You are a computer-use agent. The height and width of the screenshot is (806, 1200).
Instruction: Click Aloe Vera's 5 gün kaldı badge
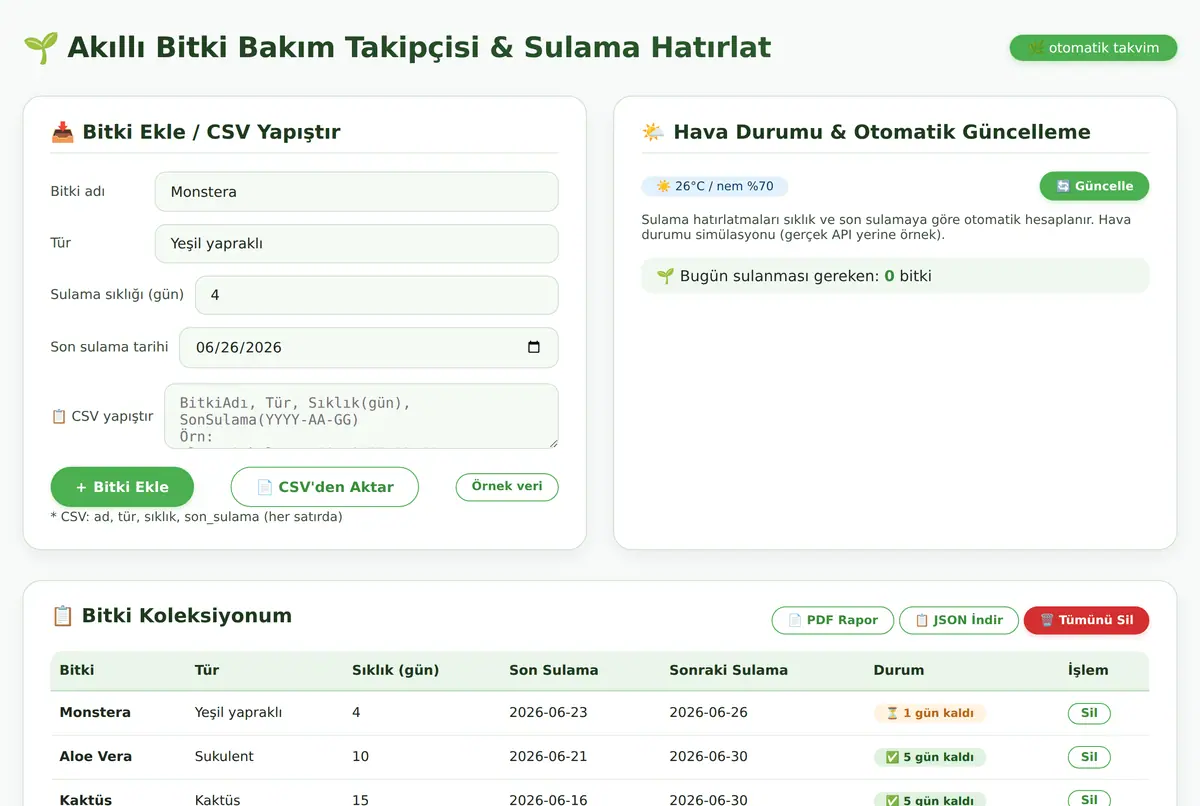[x=930, y=757]
